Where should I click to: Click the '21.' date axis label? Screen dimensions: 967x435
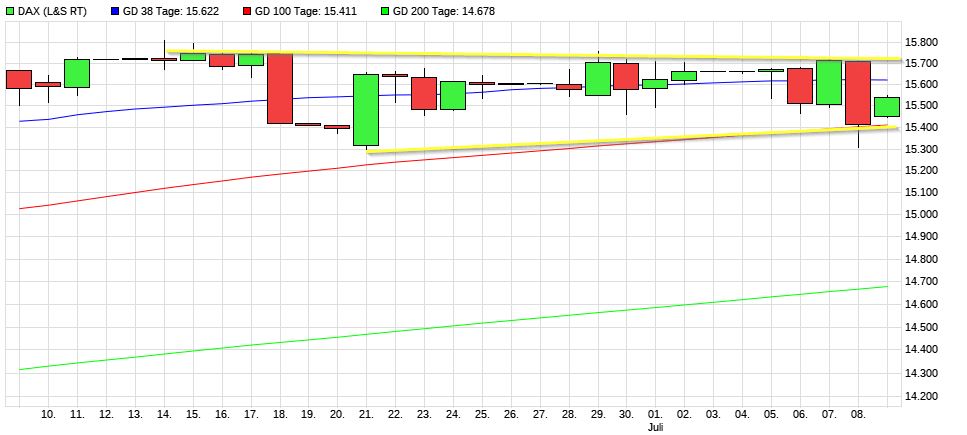coord(366,415)
